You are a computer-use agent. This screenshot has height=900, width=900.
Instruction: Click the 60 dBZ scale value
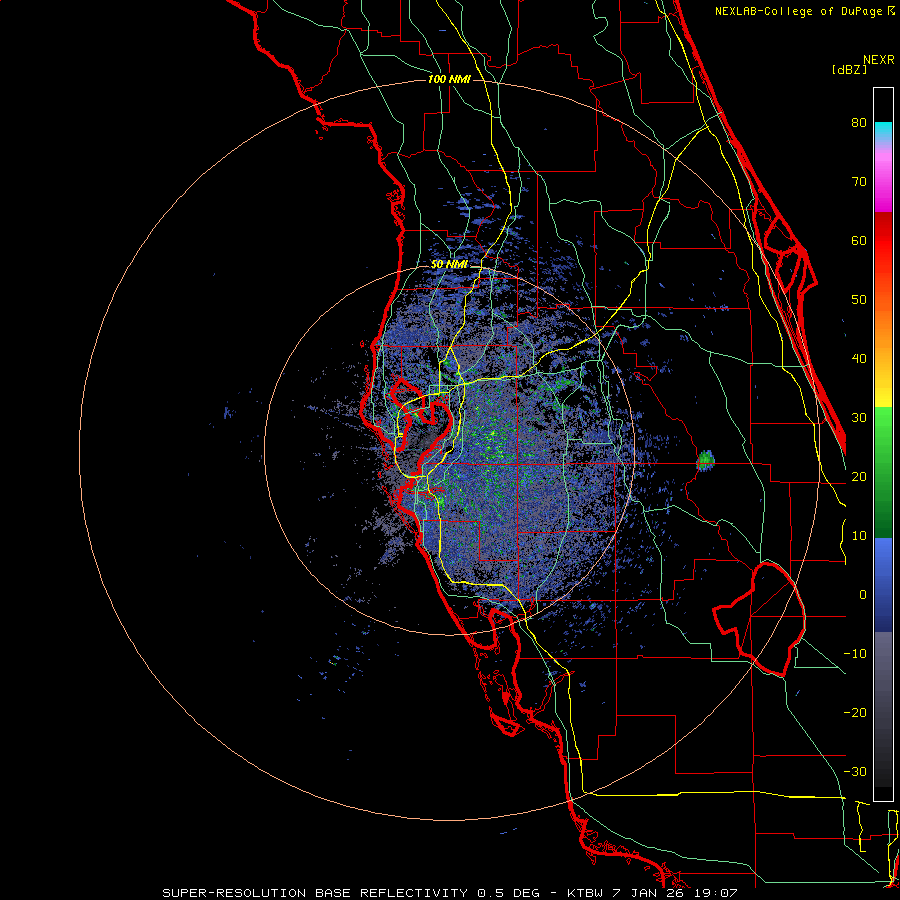[859, 240]
